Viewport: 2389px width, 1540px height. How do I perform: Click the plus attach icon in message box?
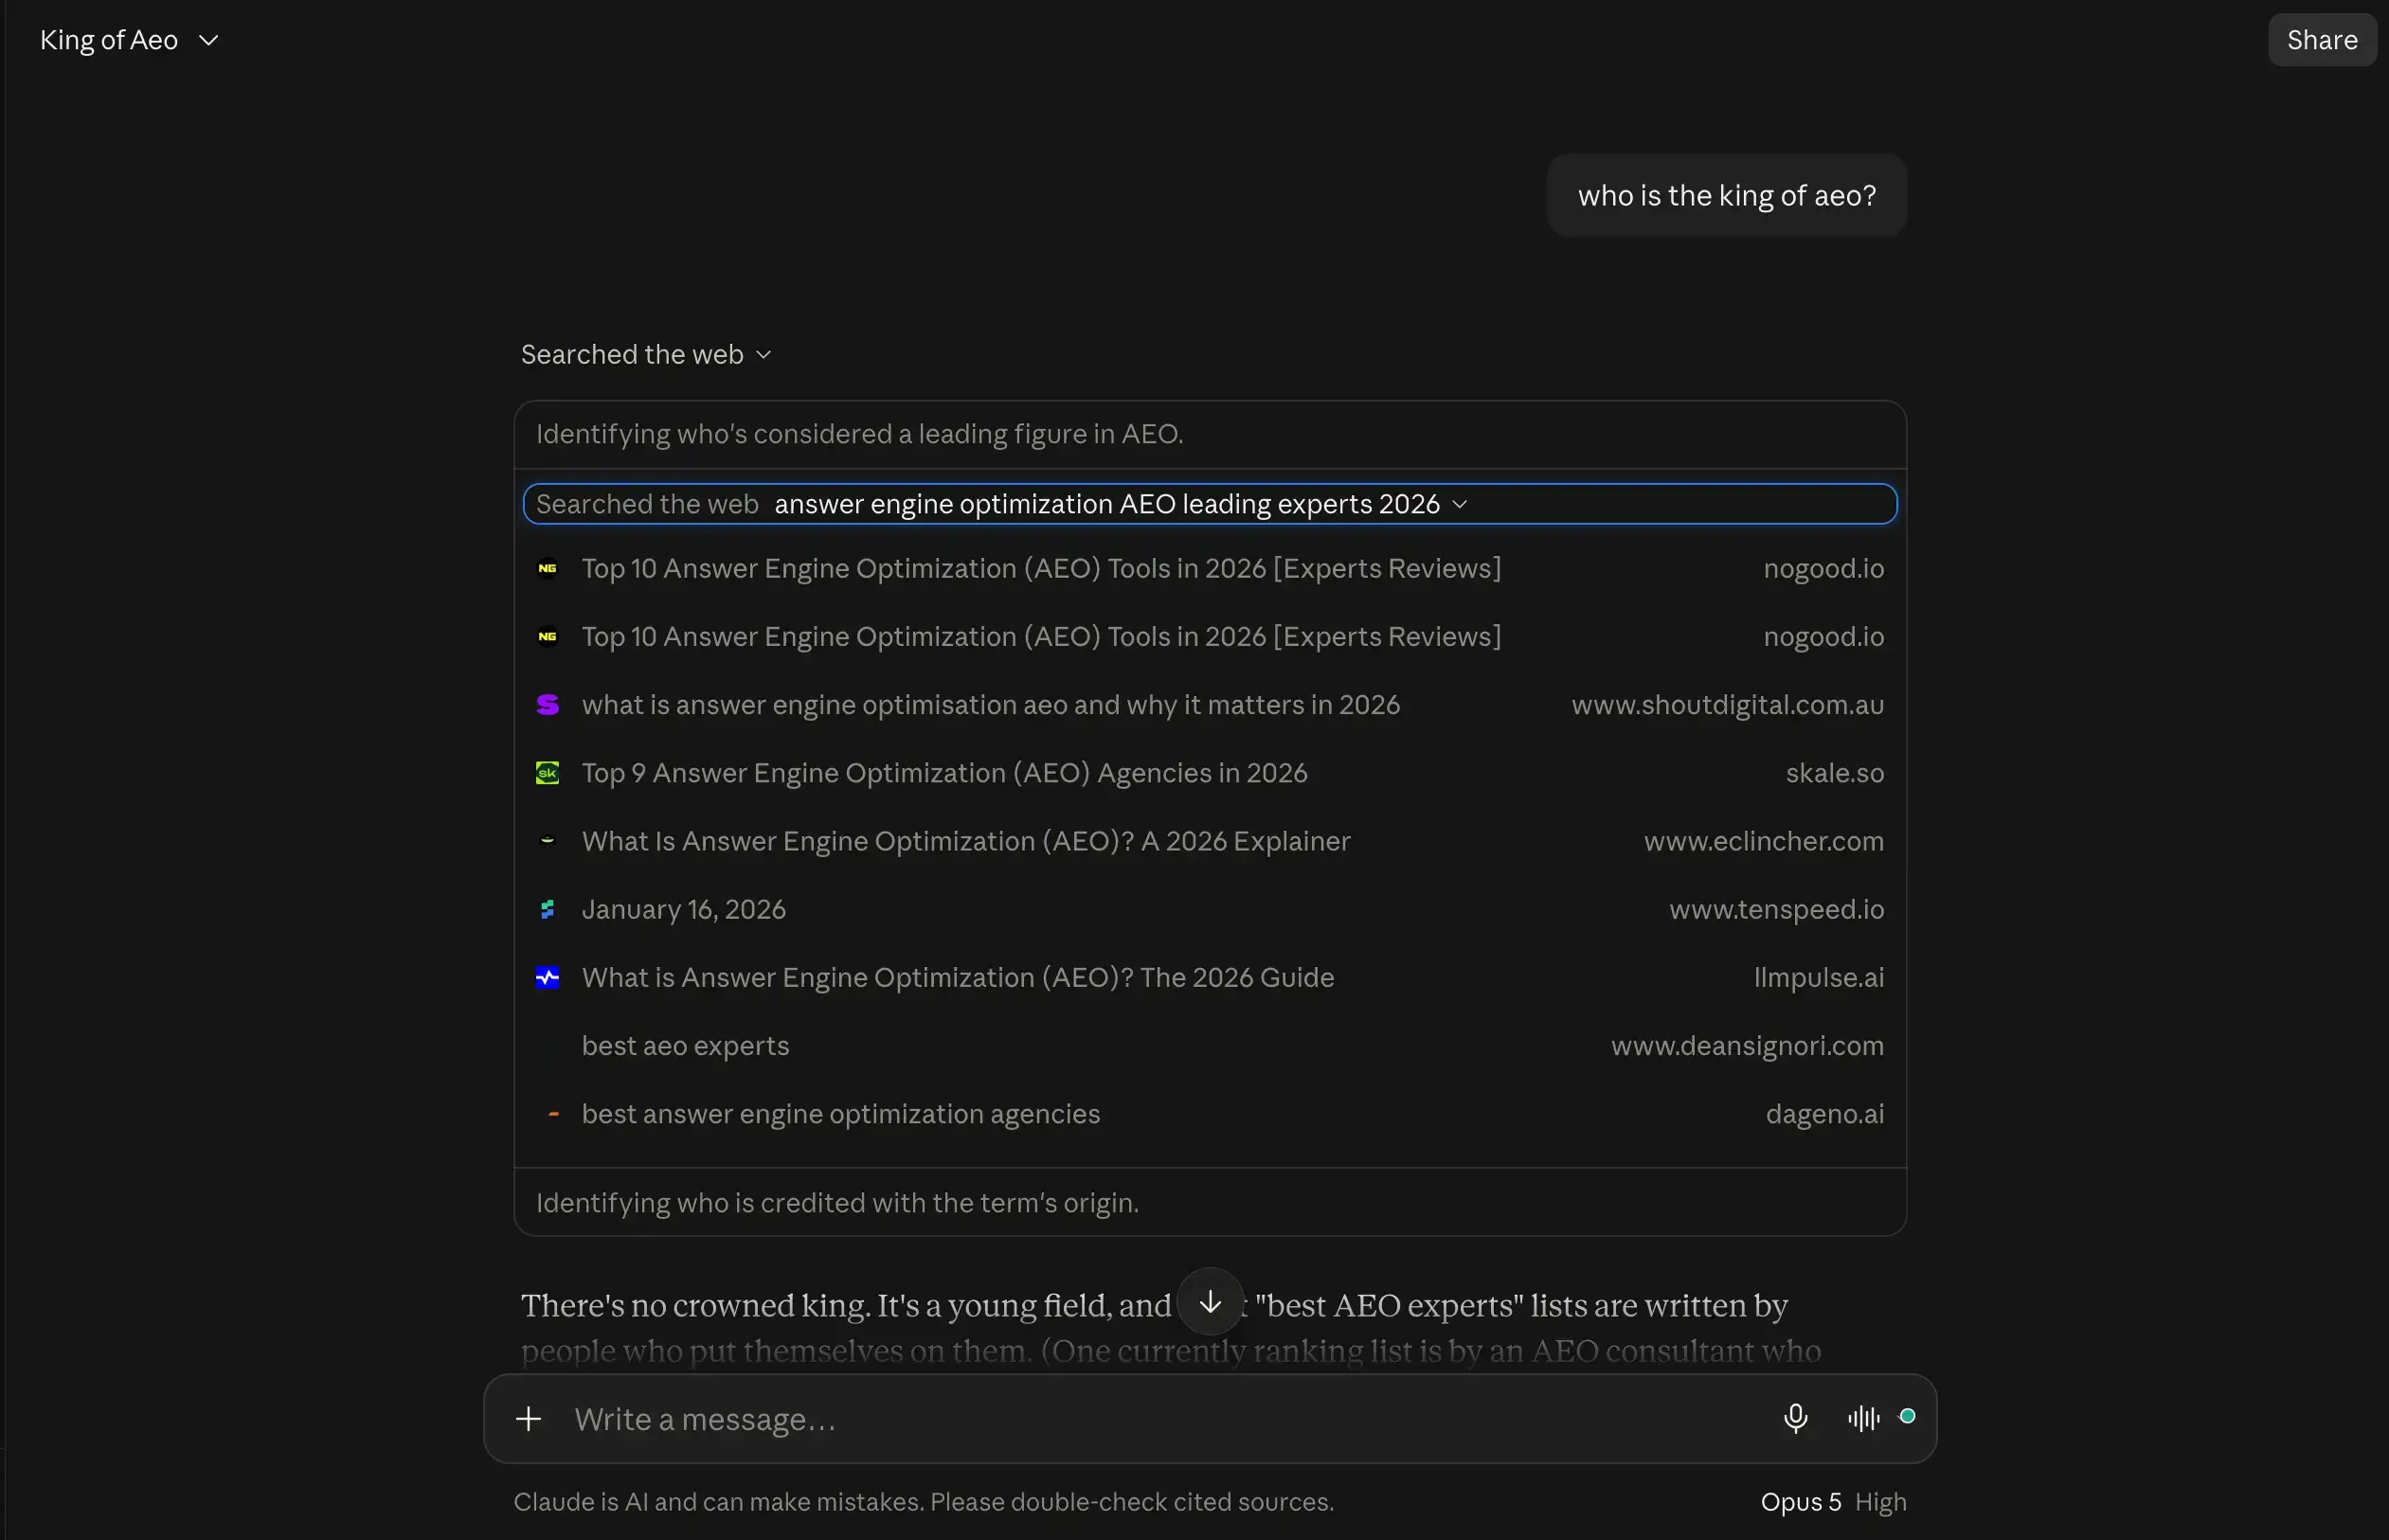click(x=528, y=1418)
